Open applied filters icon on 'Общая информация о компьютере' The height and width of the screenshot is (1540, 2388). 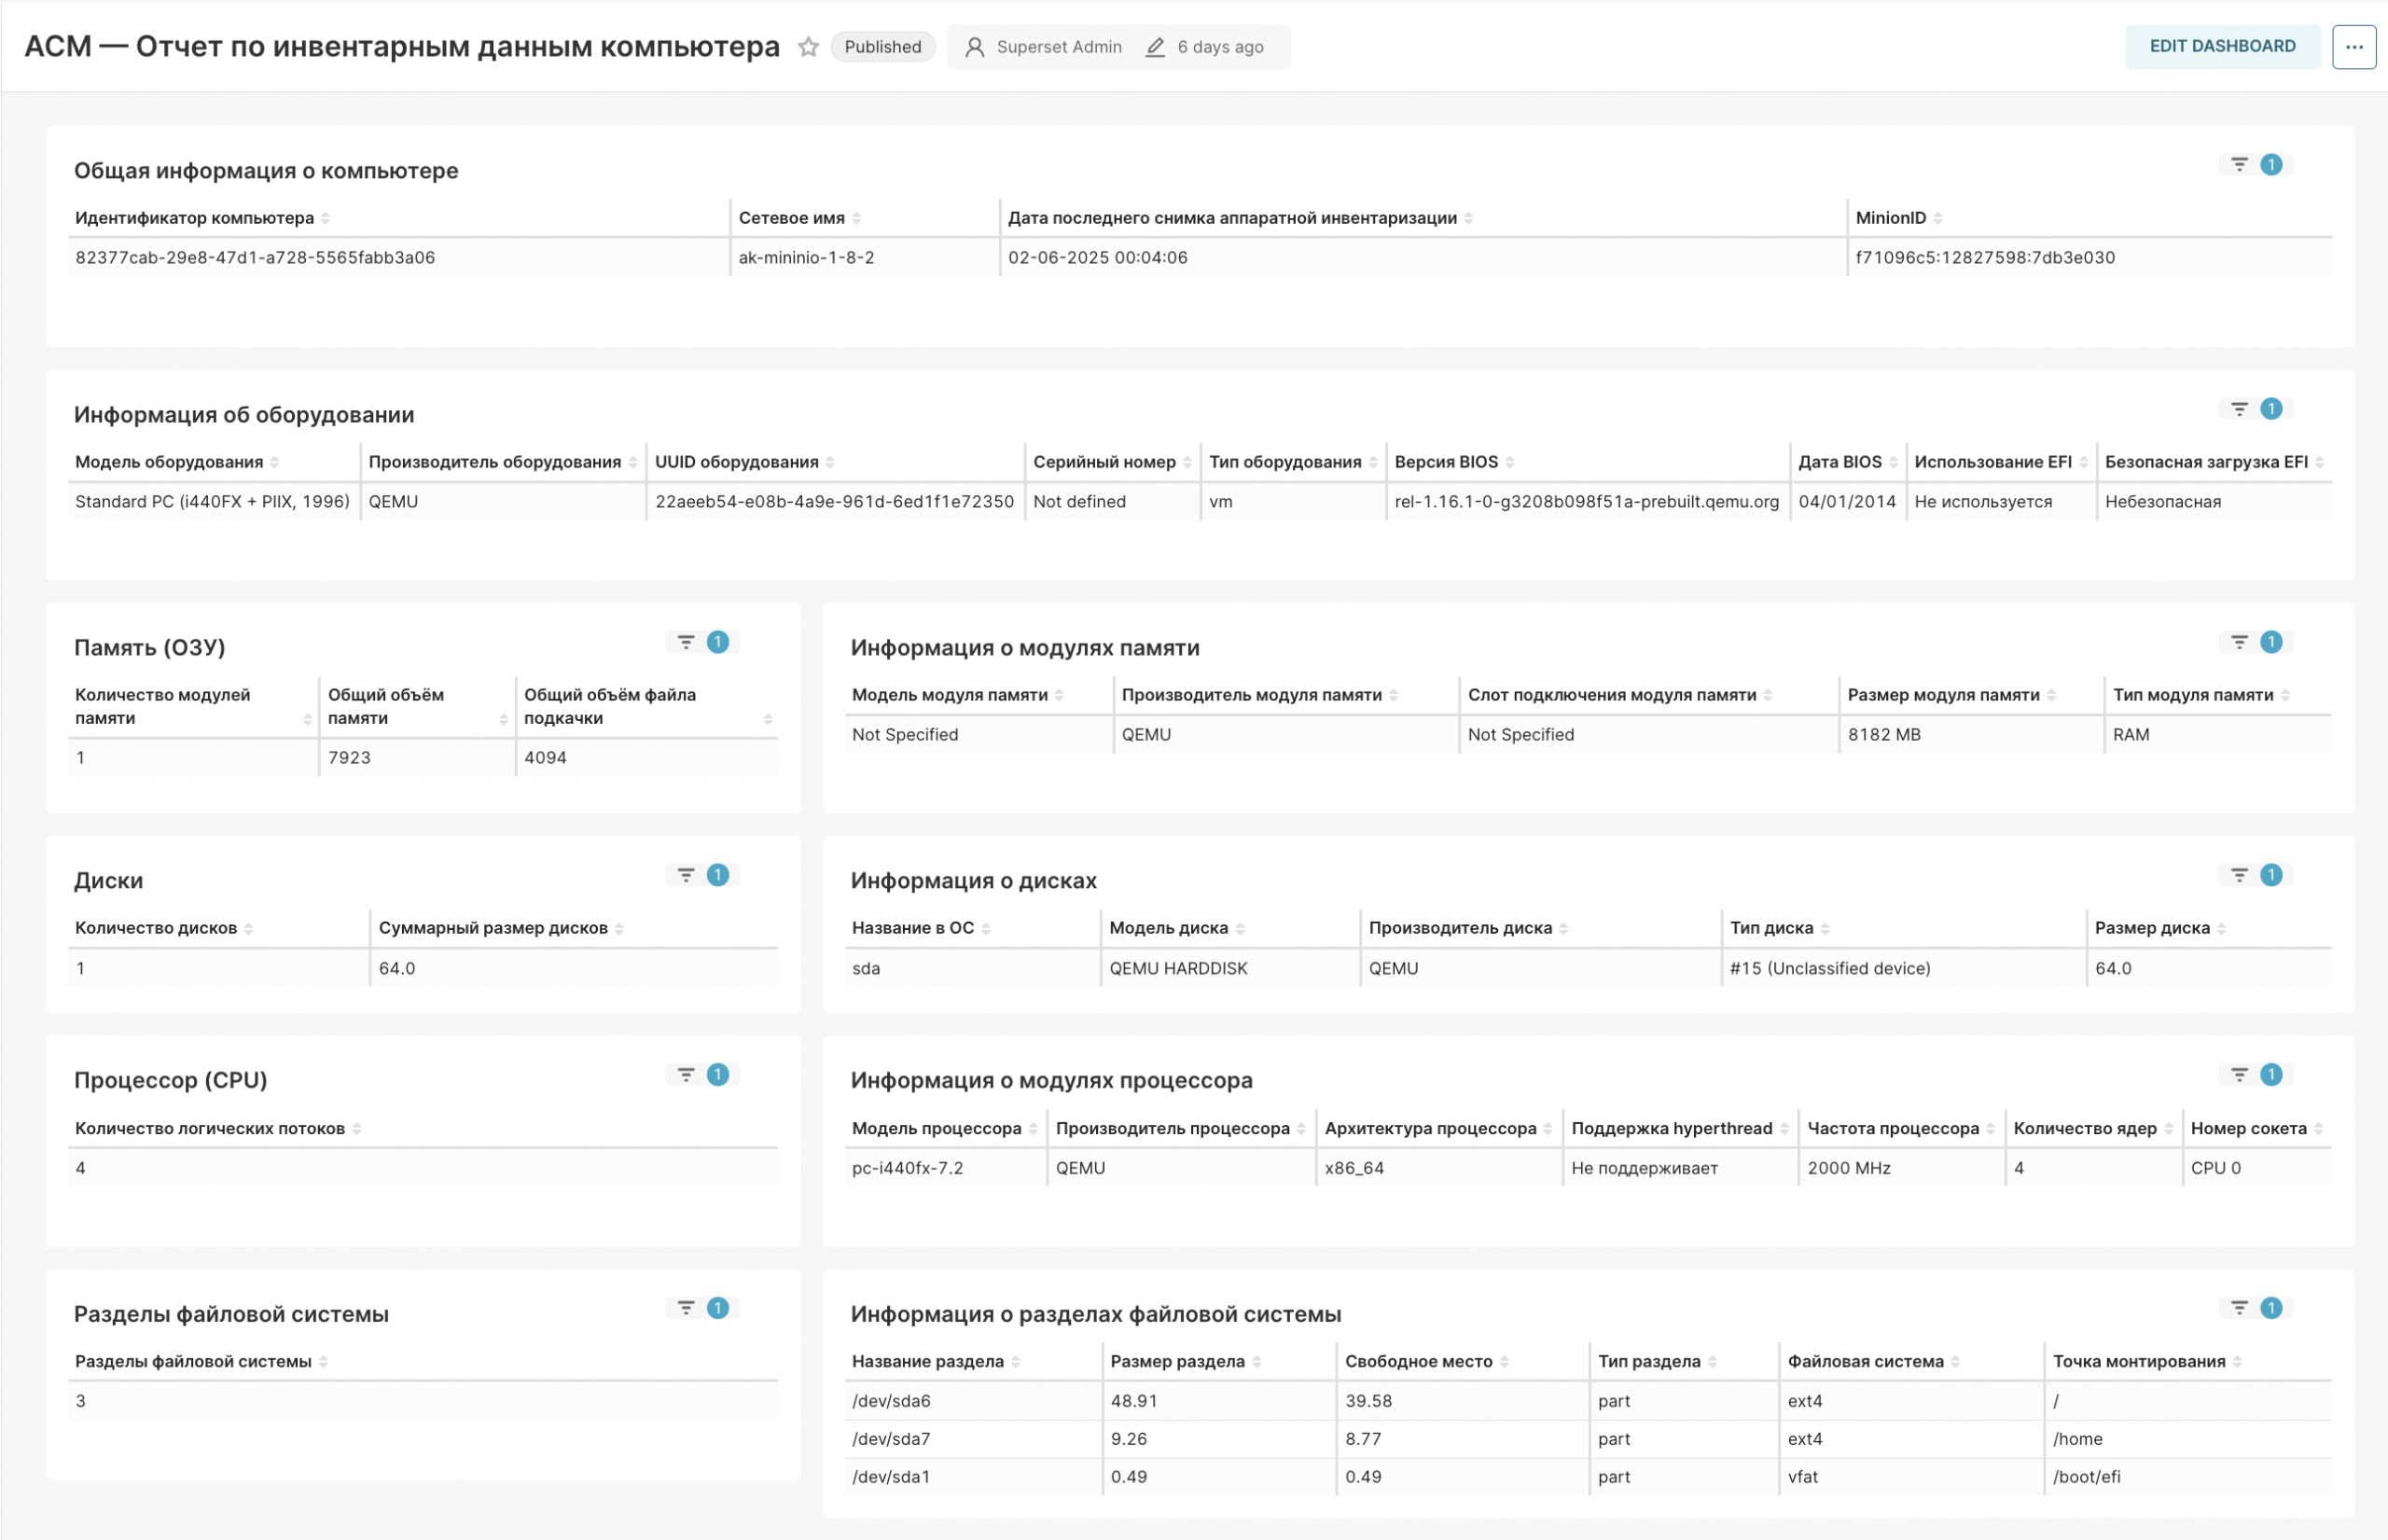(2239, 165)
